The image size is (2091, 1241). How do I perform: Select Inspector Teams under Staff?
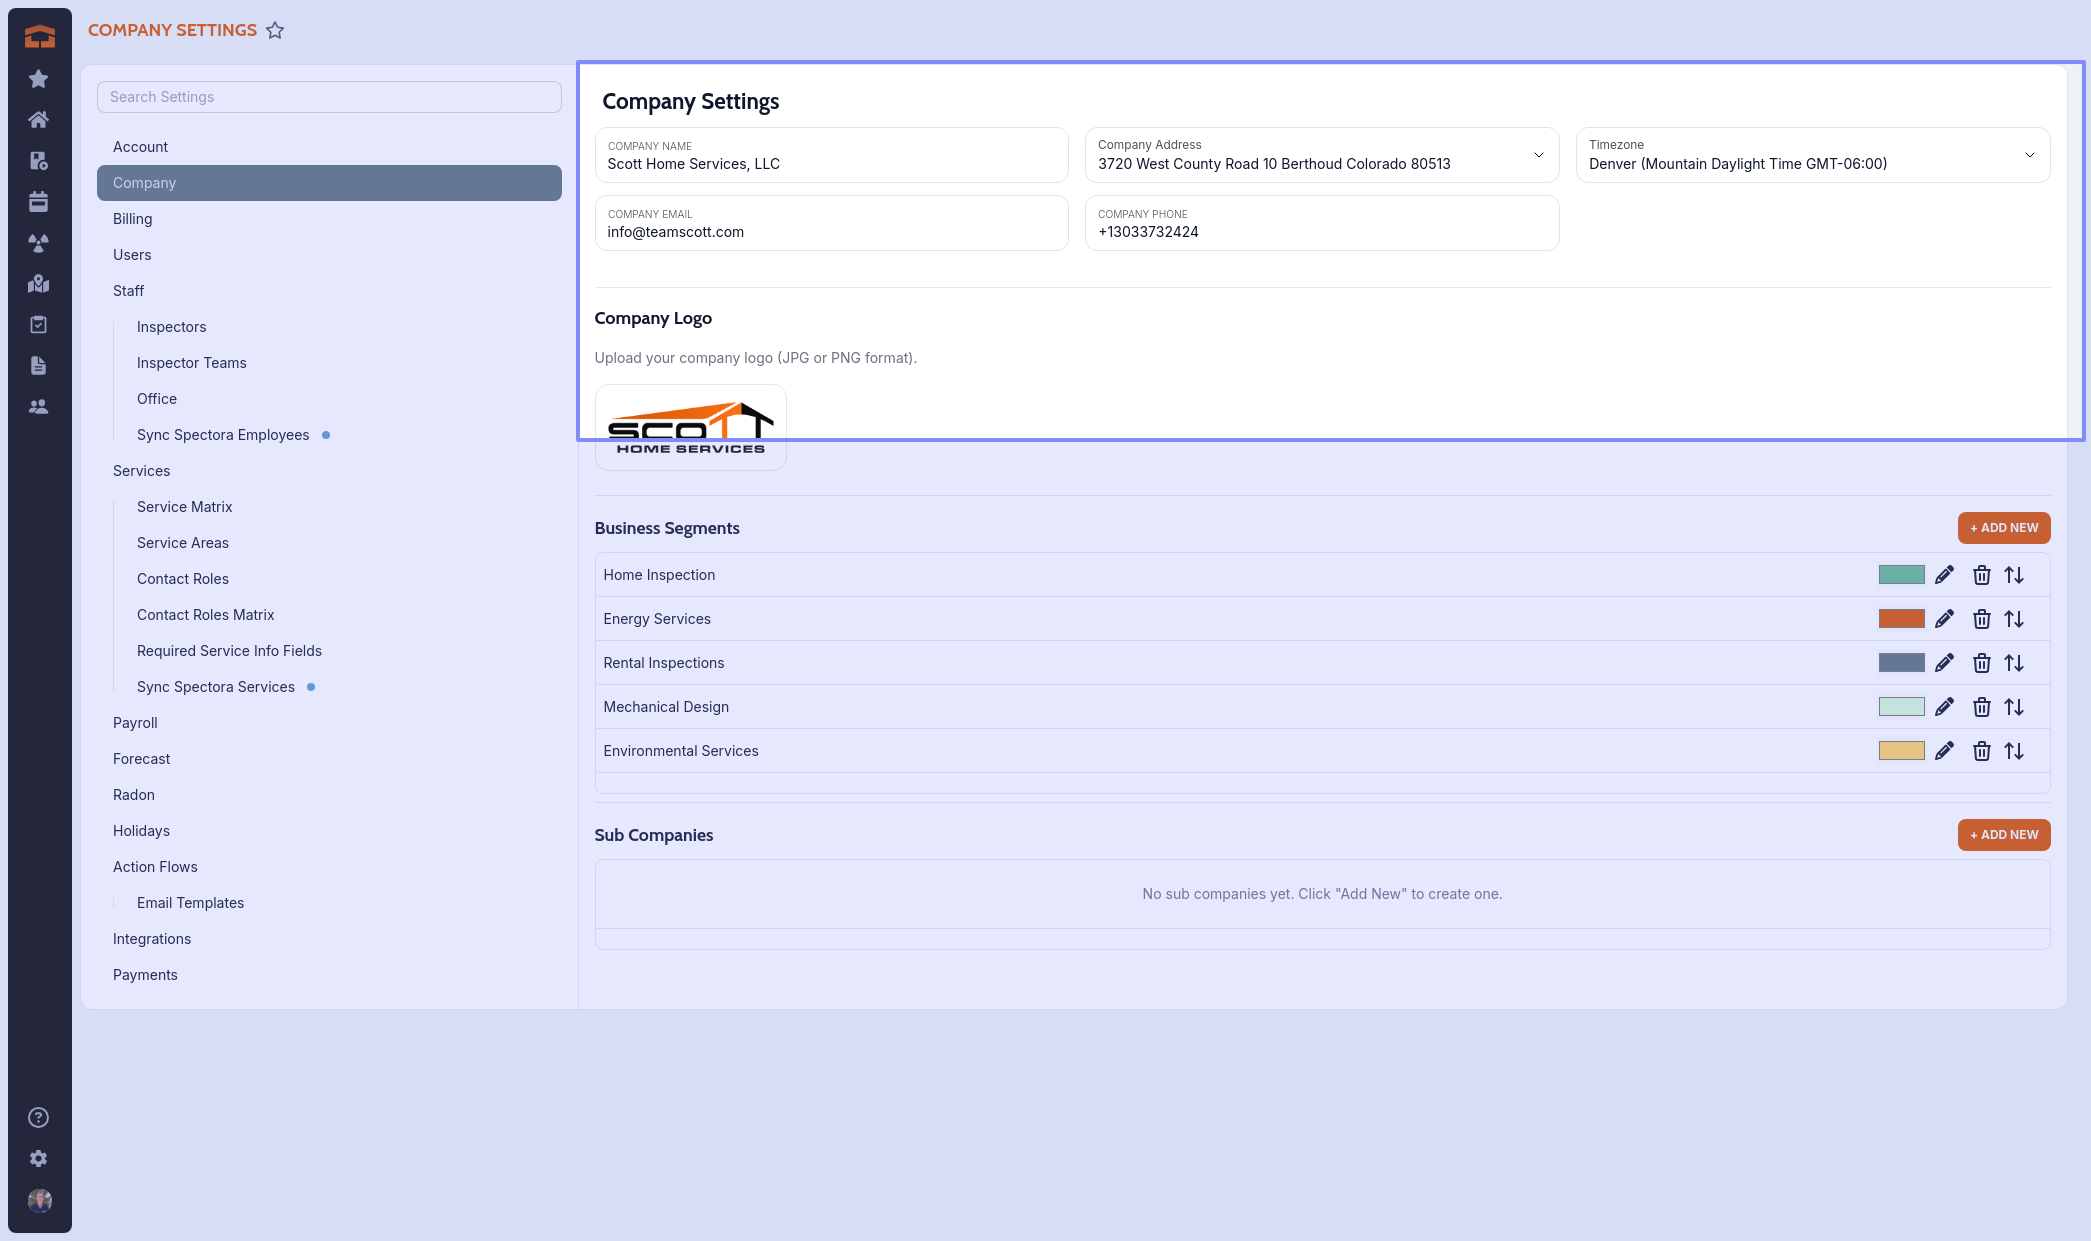[x=192, y=363]
